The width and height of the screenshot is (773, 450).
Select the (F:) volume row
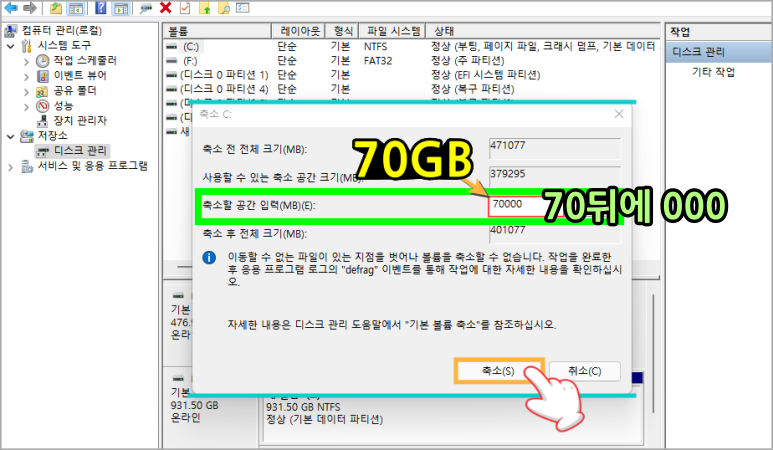point(412,61)
